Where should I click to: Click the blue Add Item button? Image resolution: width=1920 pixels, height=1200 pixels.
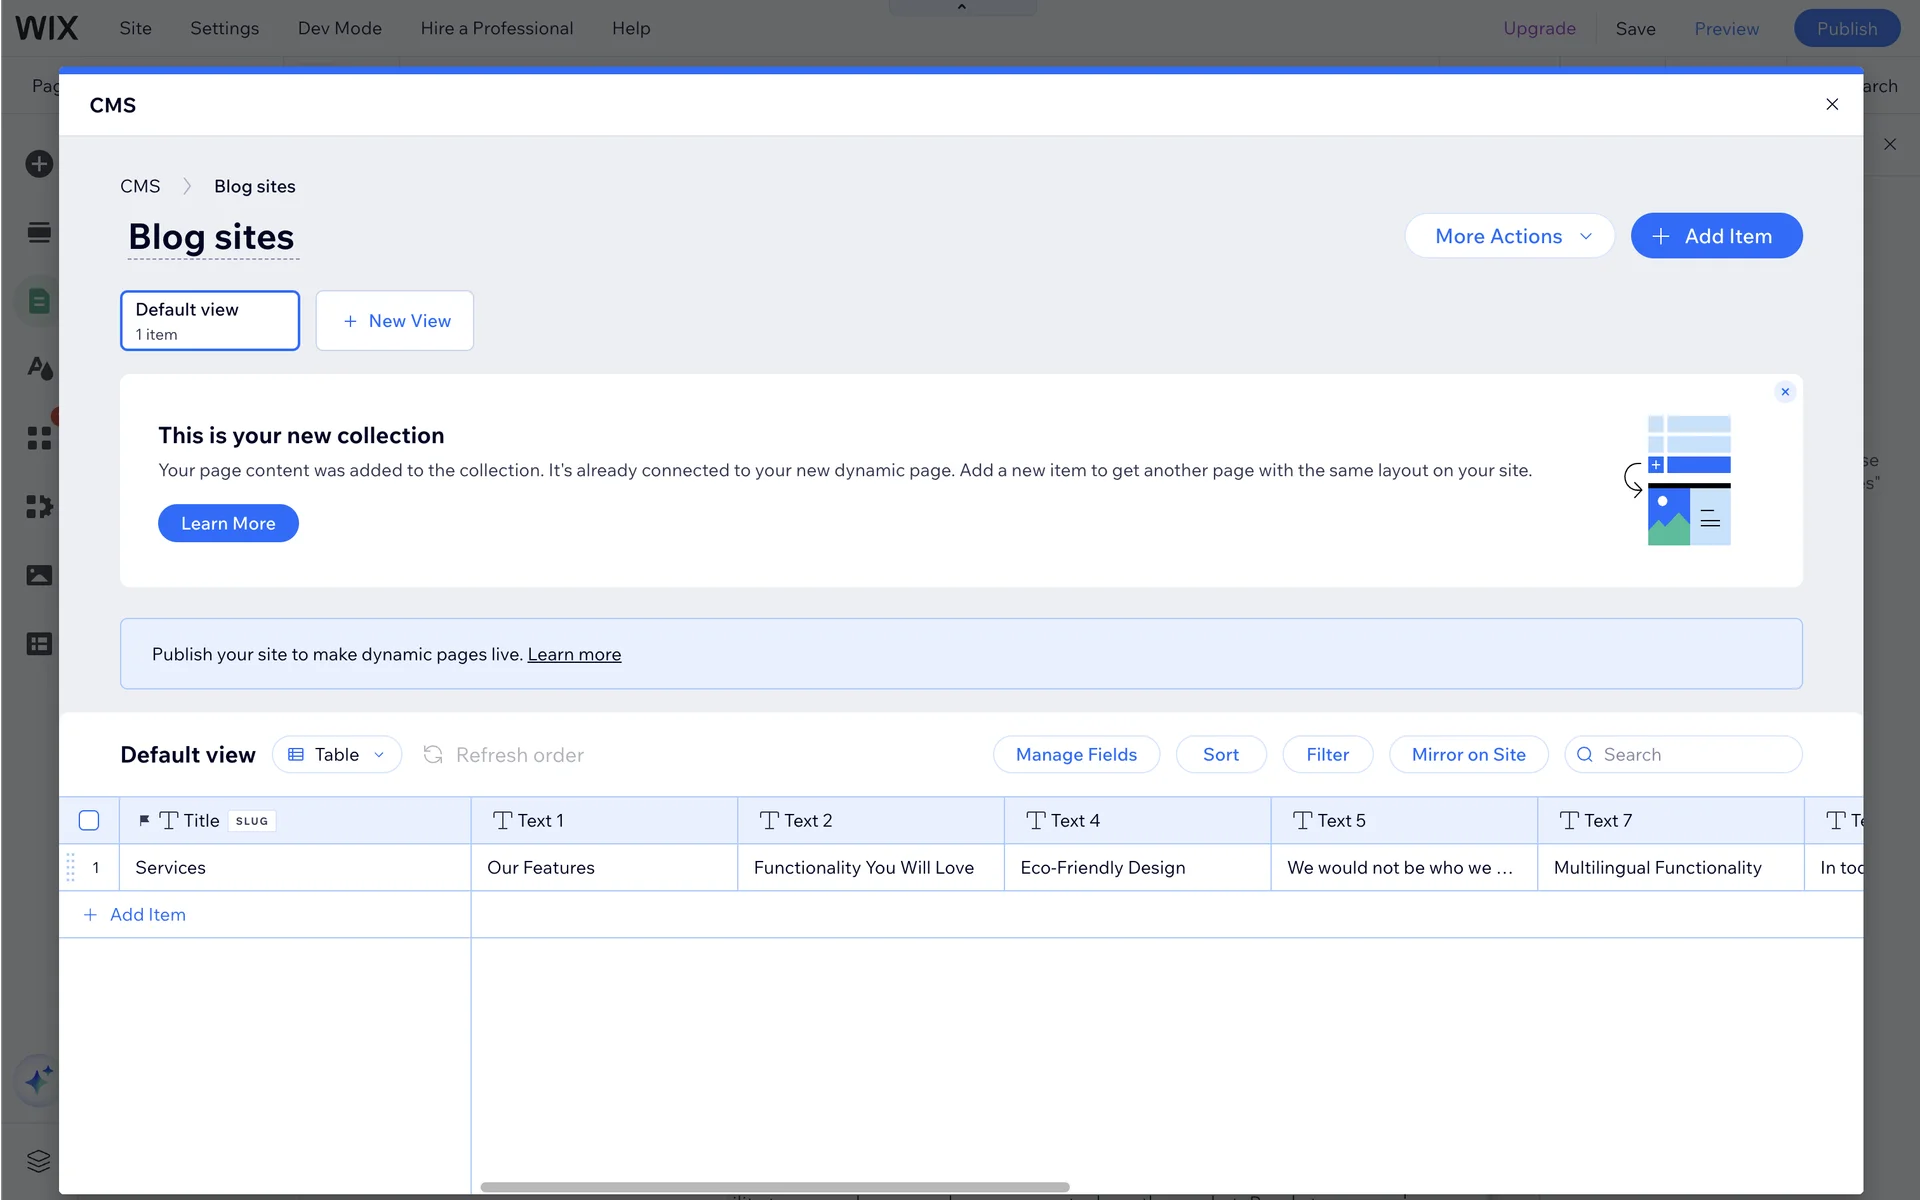click(1716, 236)
